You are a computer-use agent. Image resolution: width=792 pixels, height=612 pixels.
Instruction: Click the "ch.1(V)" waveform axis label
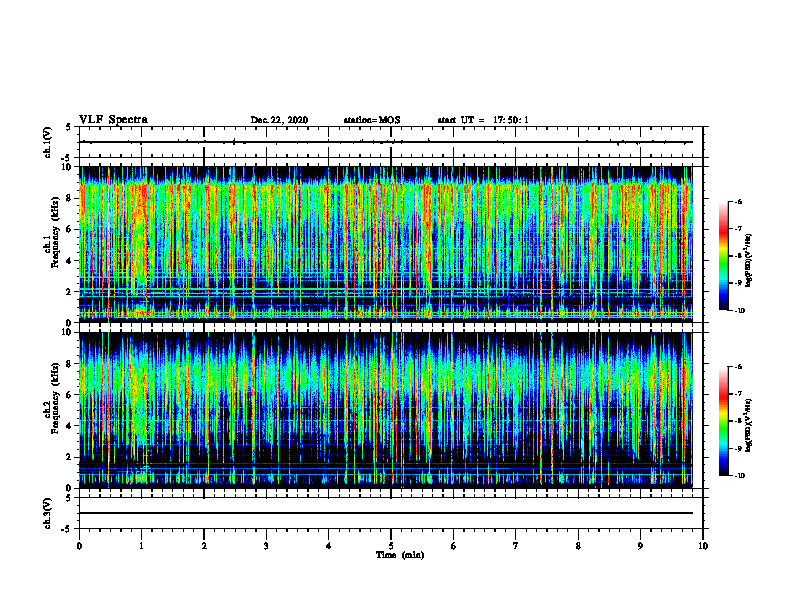(48, 142)
